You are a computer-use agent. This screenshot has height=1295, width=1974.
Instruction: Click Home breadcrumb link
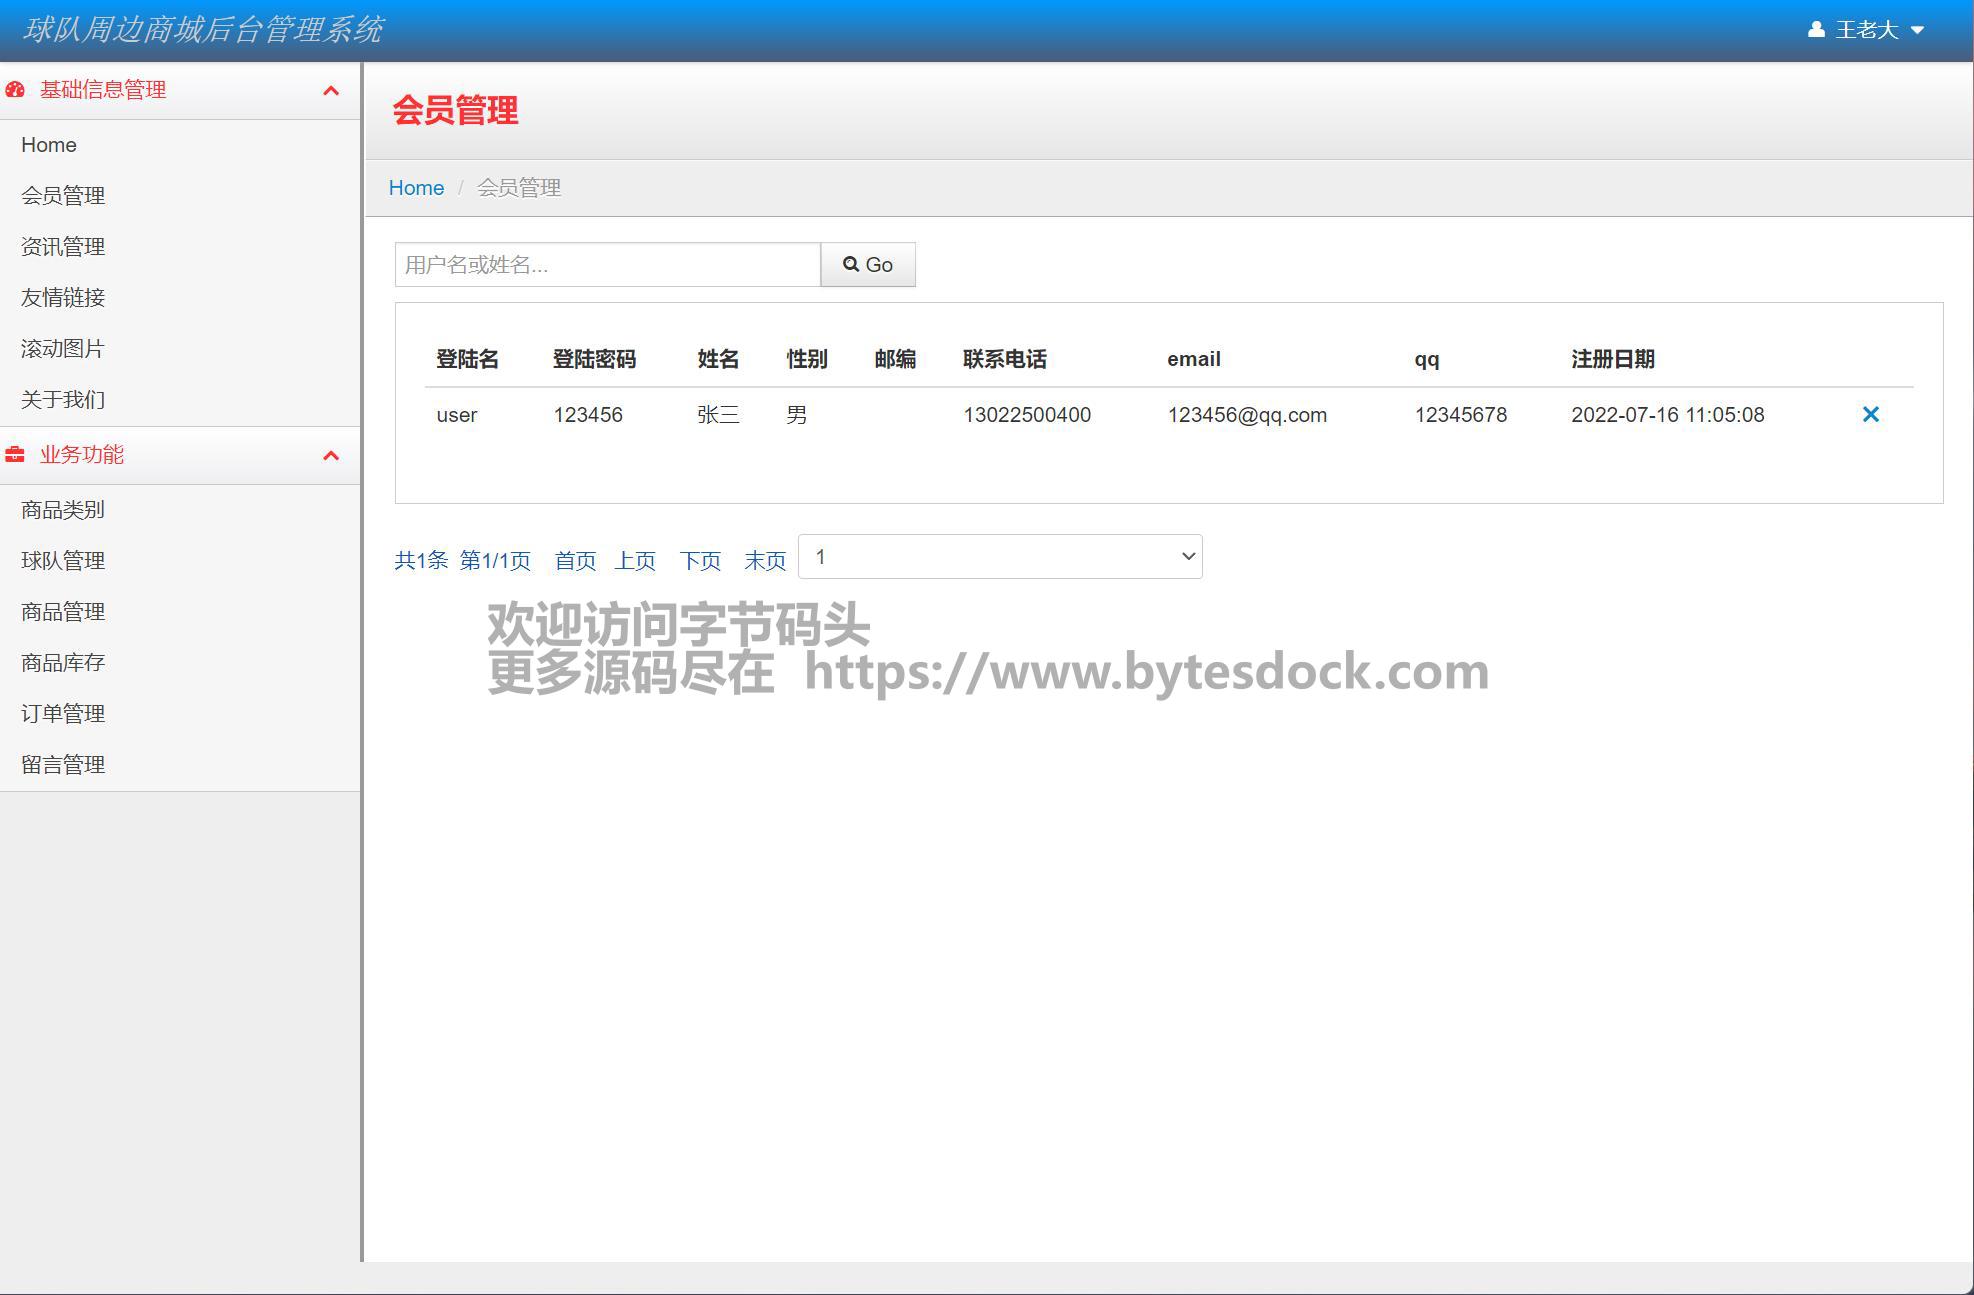click(x=416, y=188)
